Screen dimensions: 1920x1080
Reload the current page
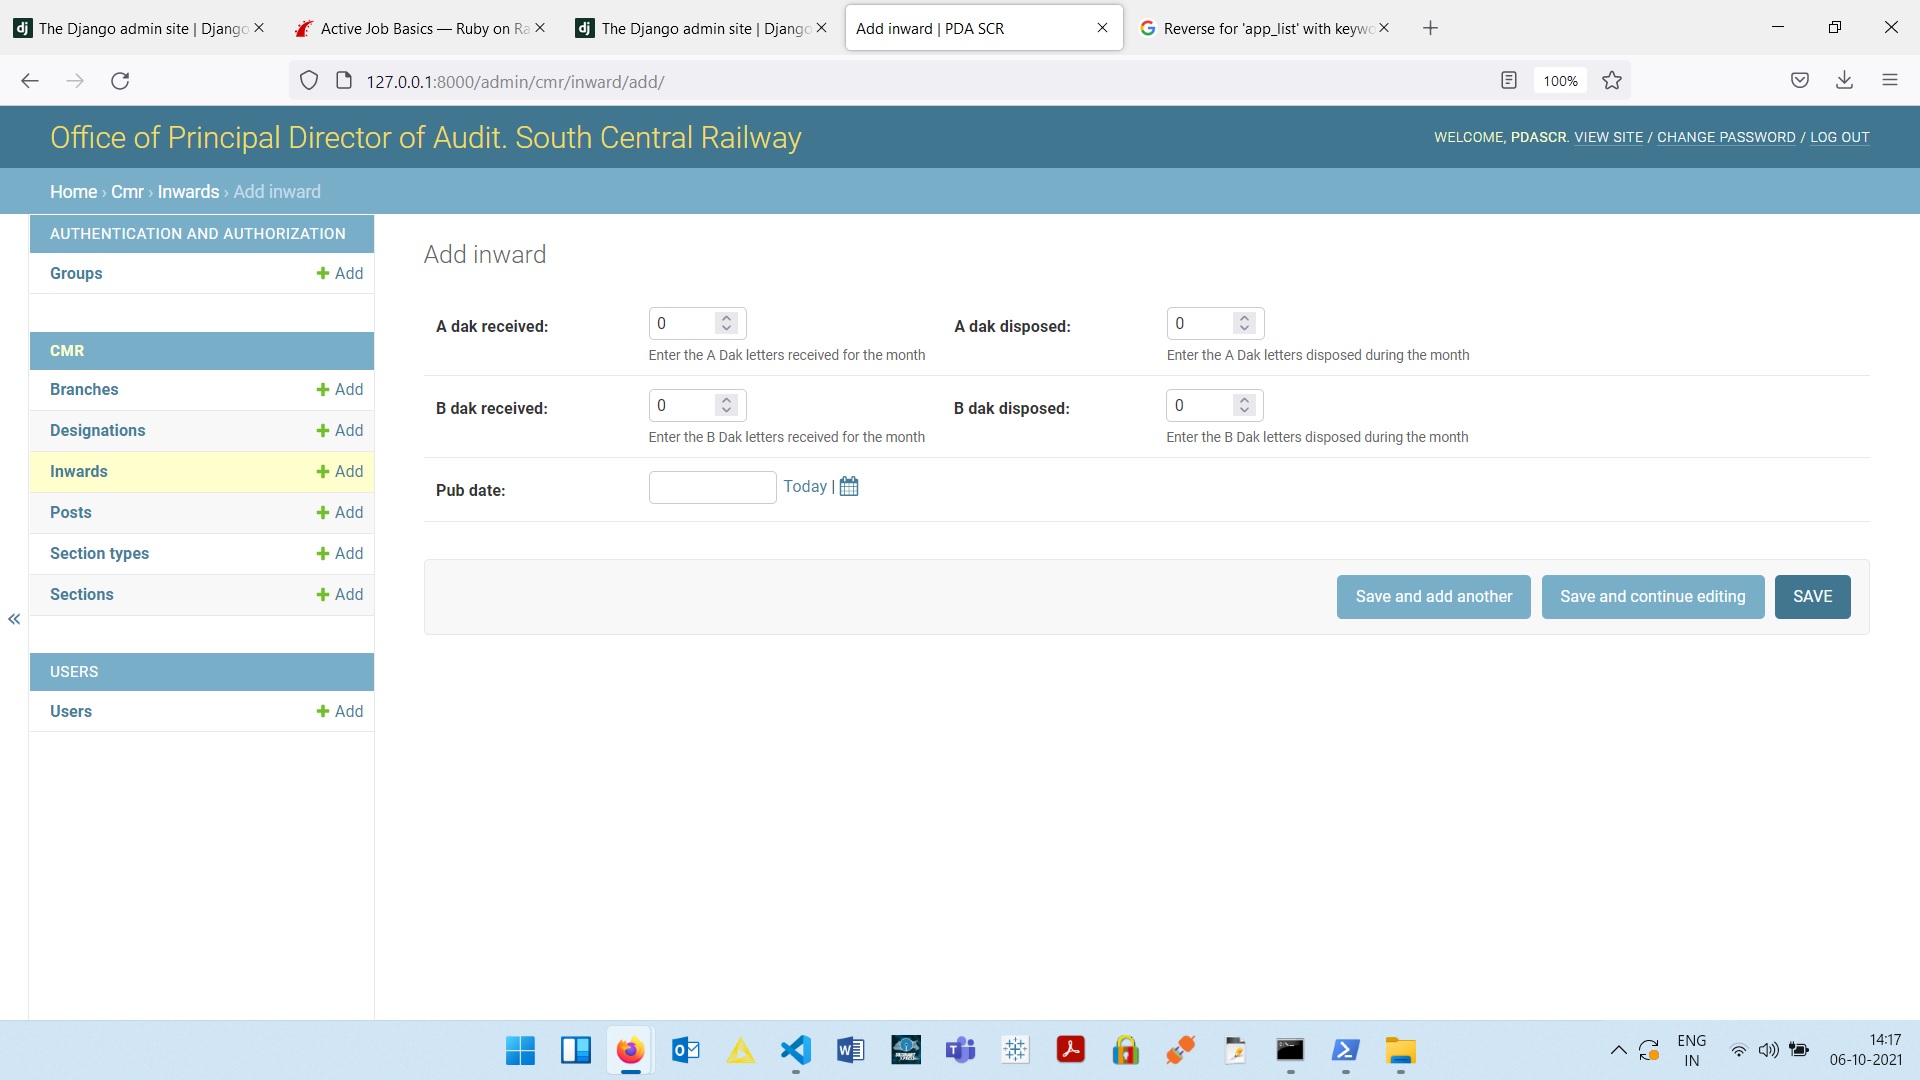coord(120,81)
